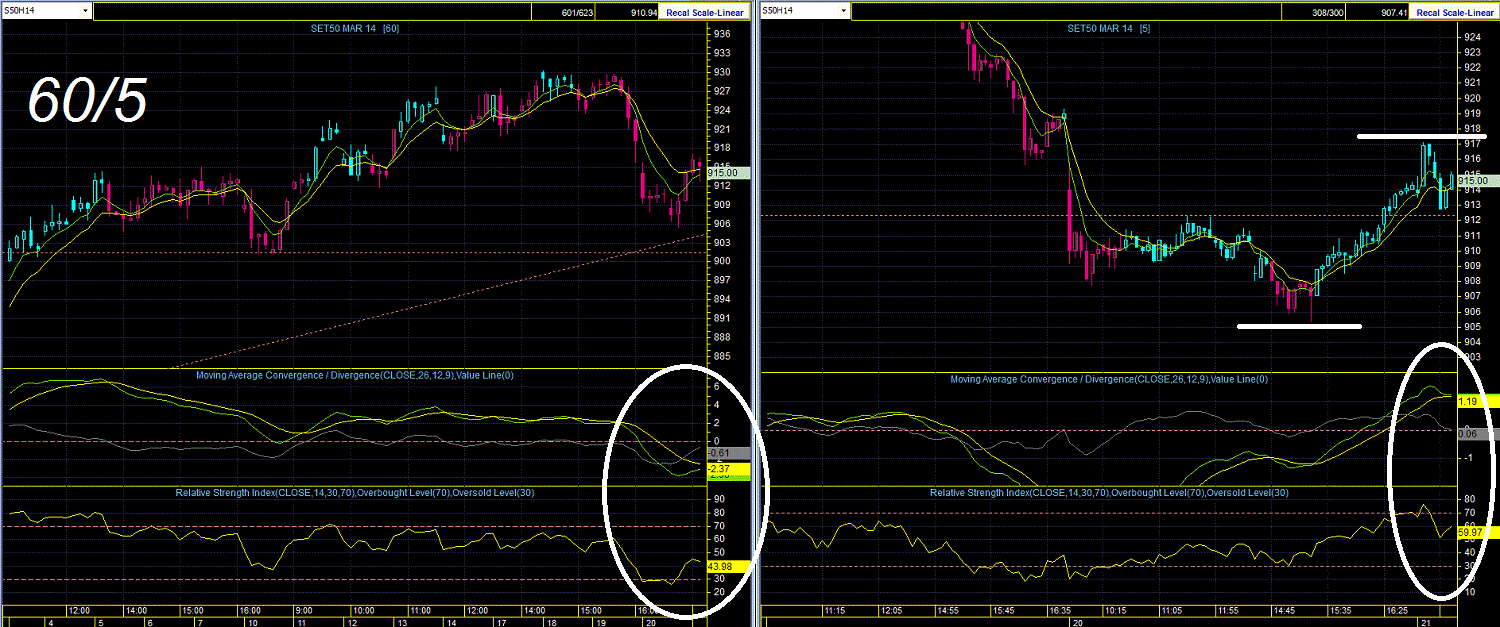Click the 936 price axis label
1500x627 pixels.
tap(721, 34)
